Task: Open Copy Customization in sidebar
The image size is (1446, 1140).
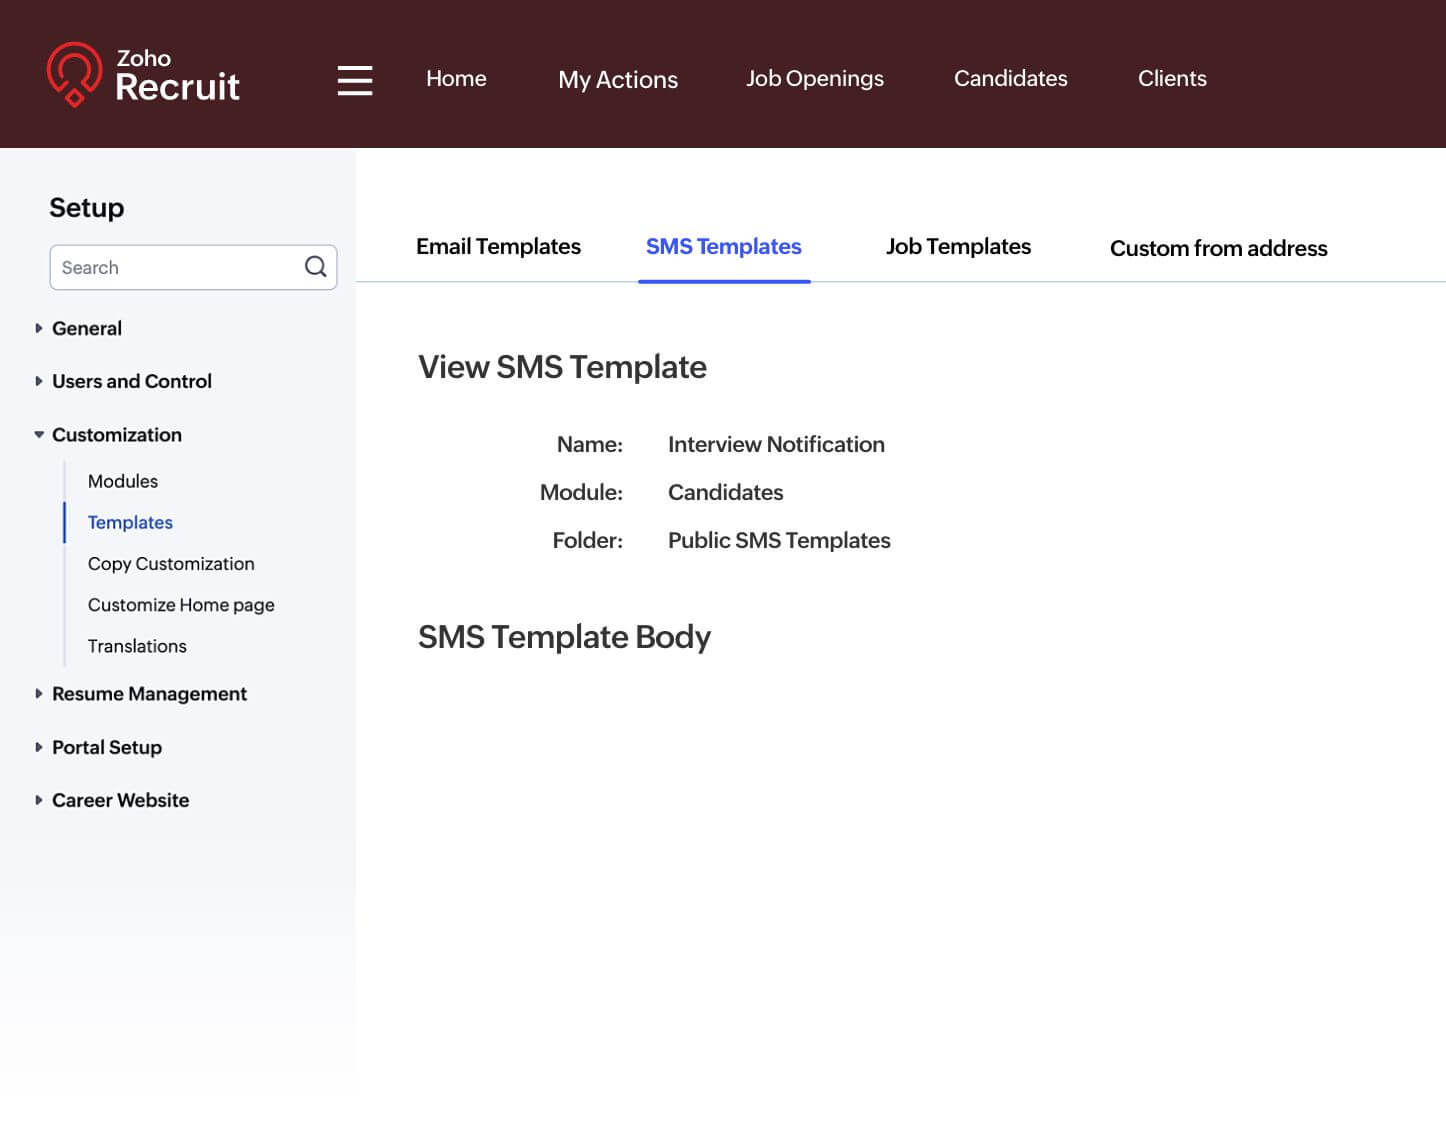Action: click(171, 564)
